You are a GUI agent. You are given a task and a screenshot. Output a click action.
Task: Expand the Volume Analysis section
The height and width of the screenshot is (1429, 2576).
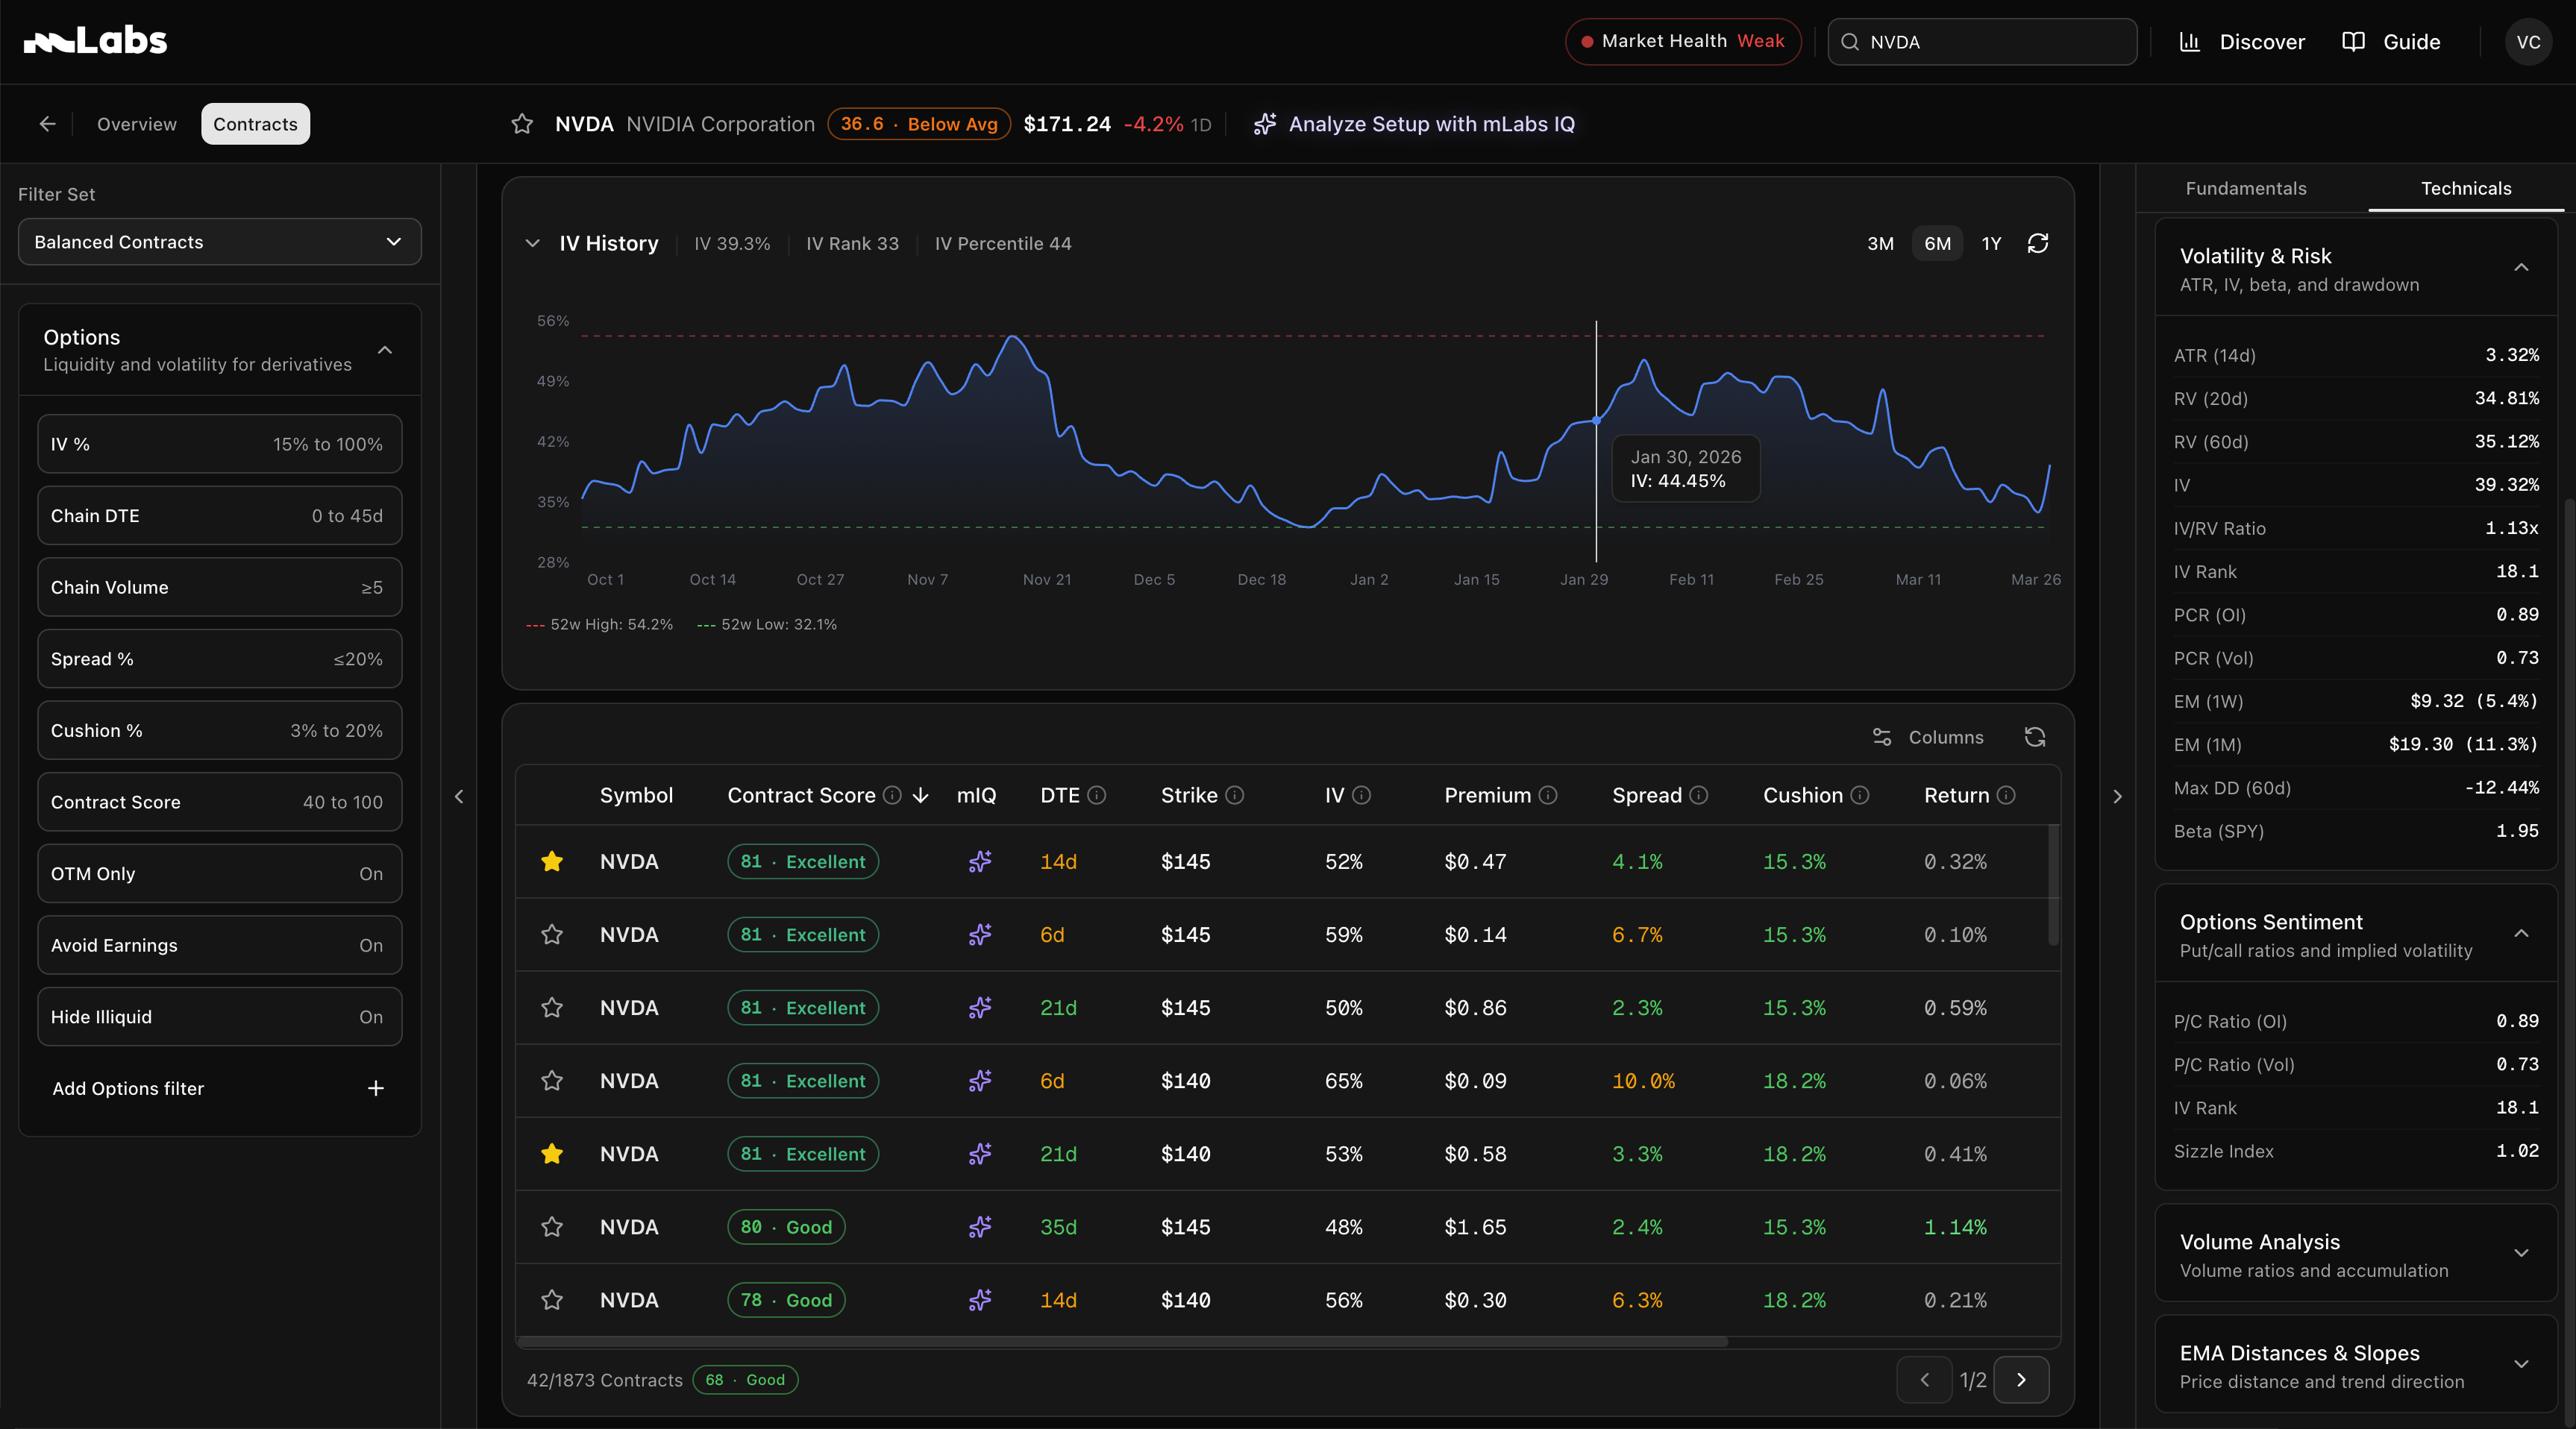pos(2521,1254)
